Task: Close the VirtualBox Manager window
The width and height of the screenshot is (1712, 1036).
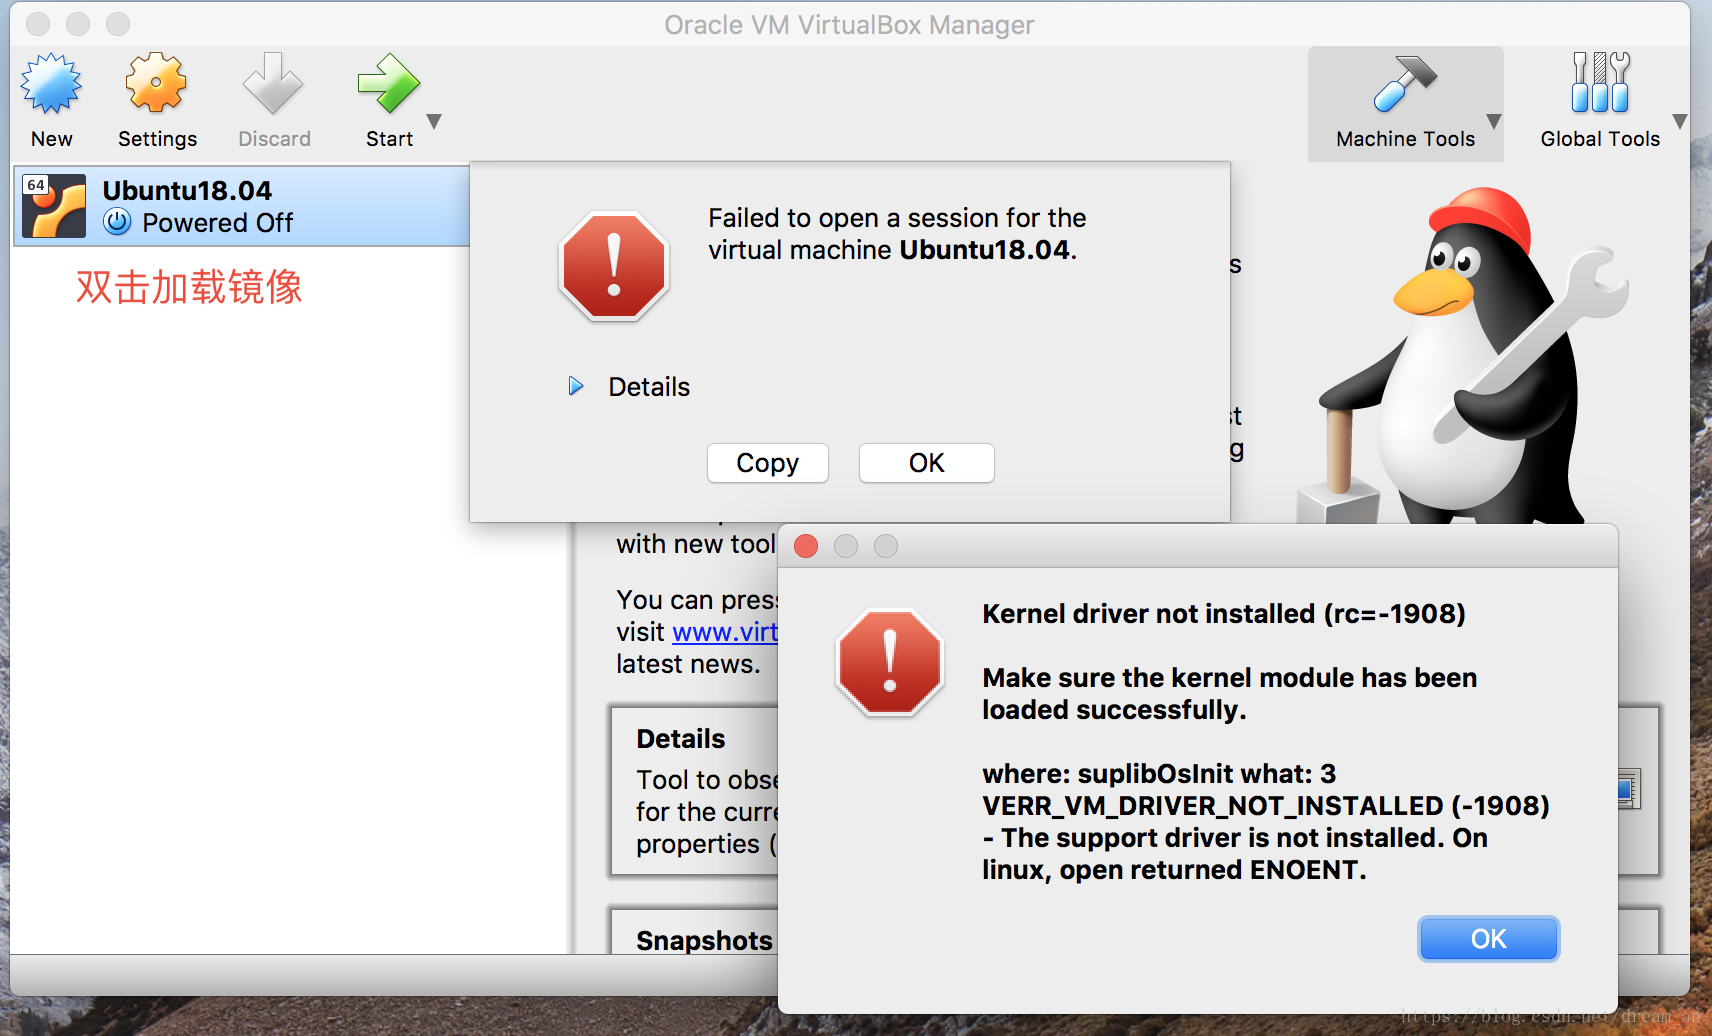Action: (x=38, y=24)
